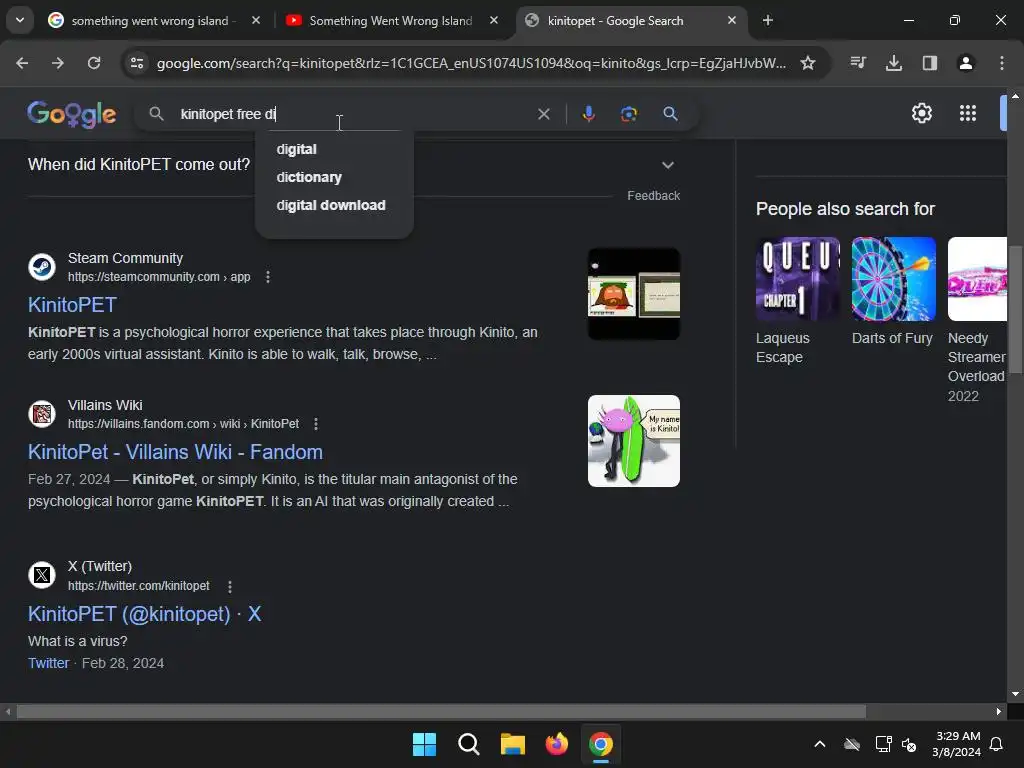Show hidden system tray icons
Screen dimensions: 1024x768
[820, 744]
